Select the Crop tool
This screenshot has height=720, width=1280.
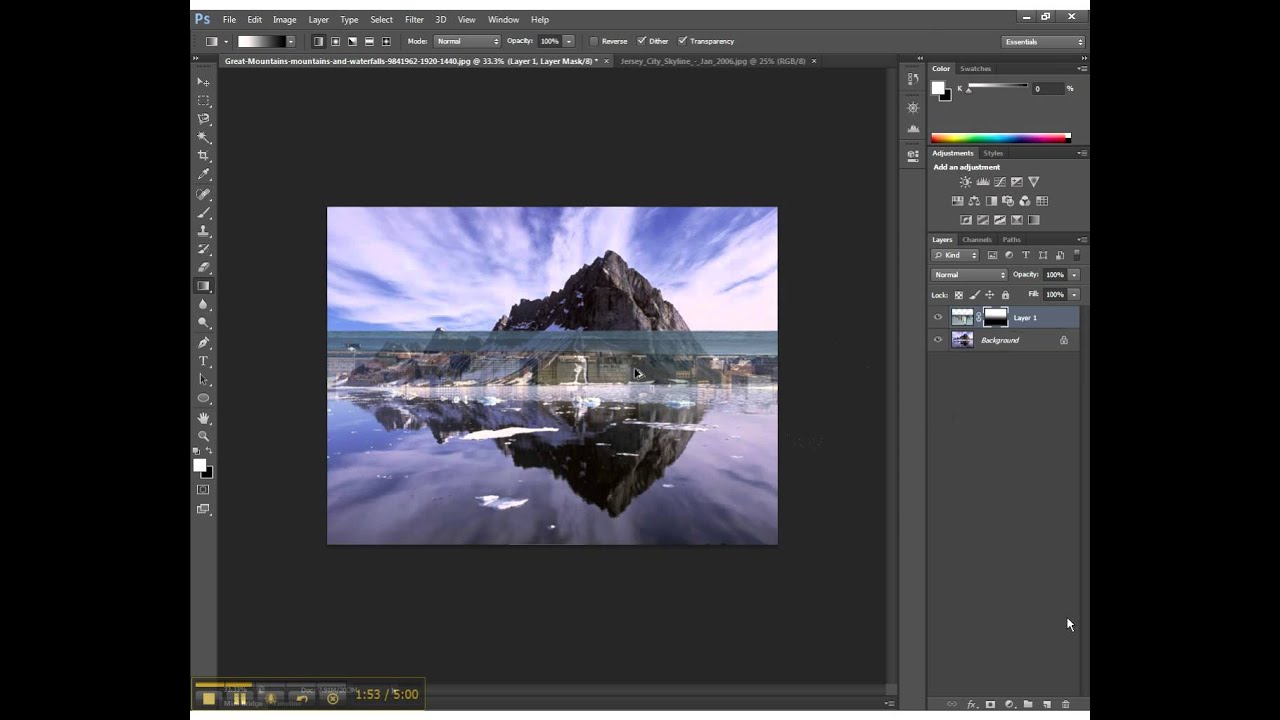click(204, 156)
